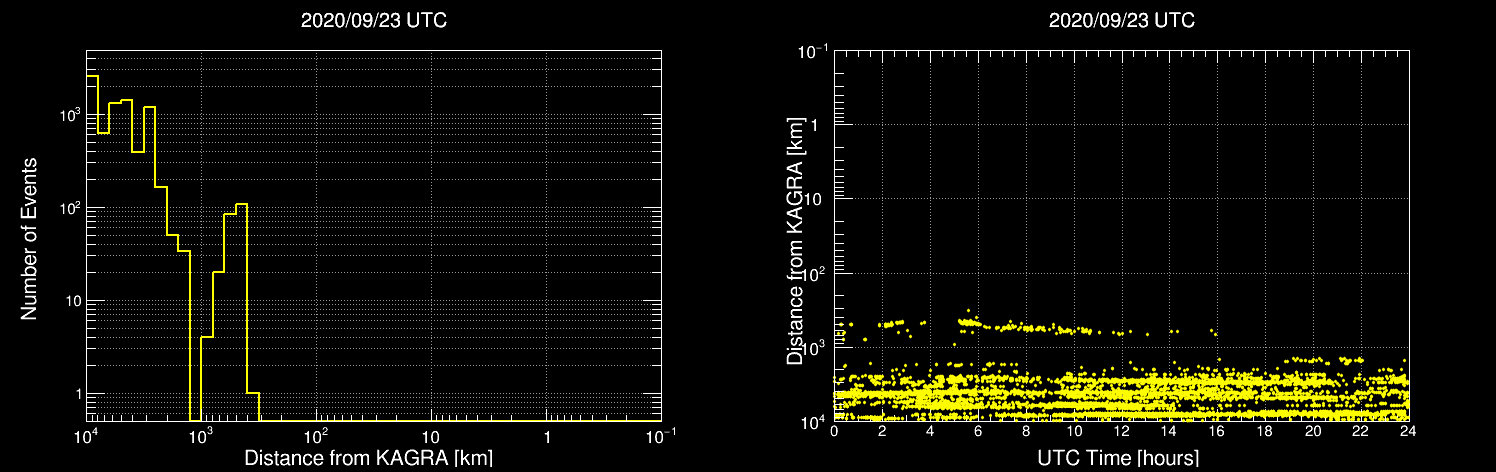Viewport: 1496px width, 472px height.
Task: Click the 18 hour tick on UTC Time axis
Action: coord(1265,433)
